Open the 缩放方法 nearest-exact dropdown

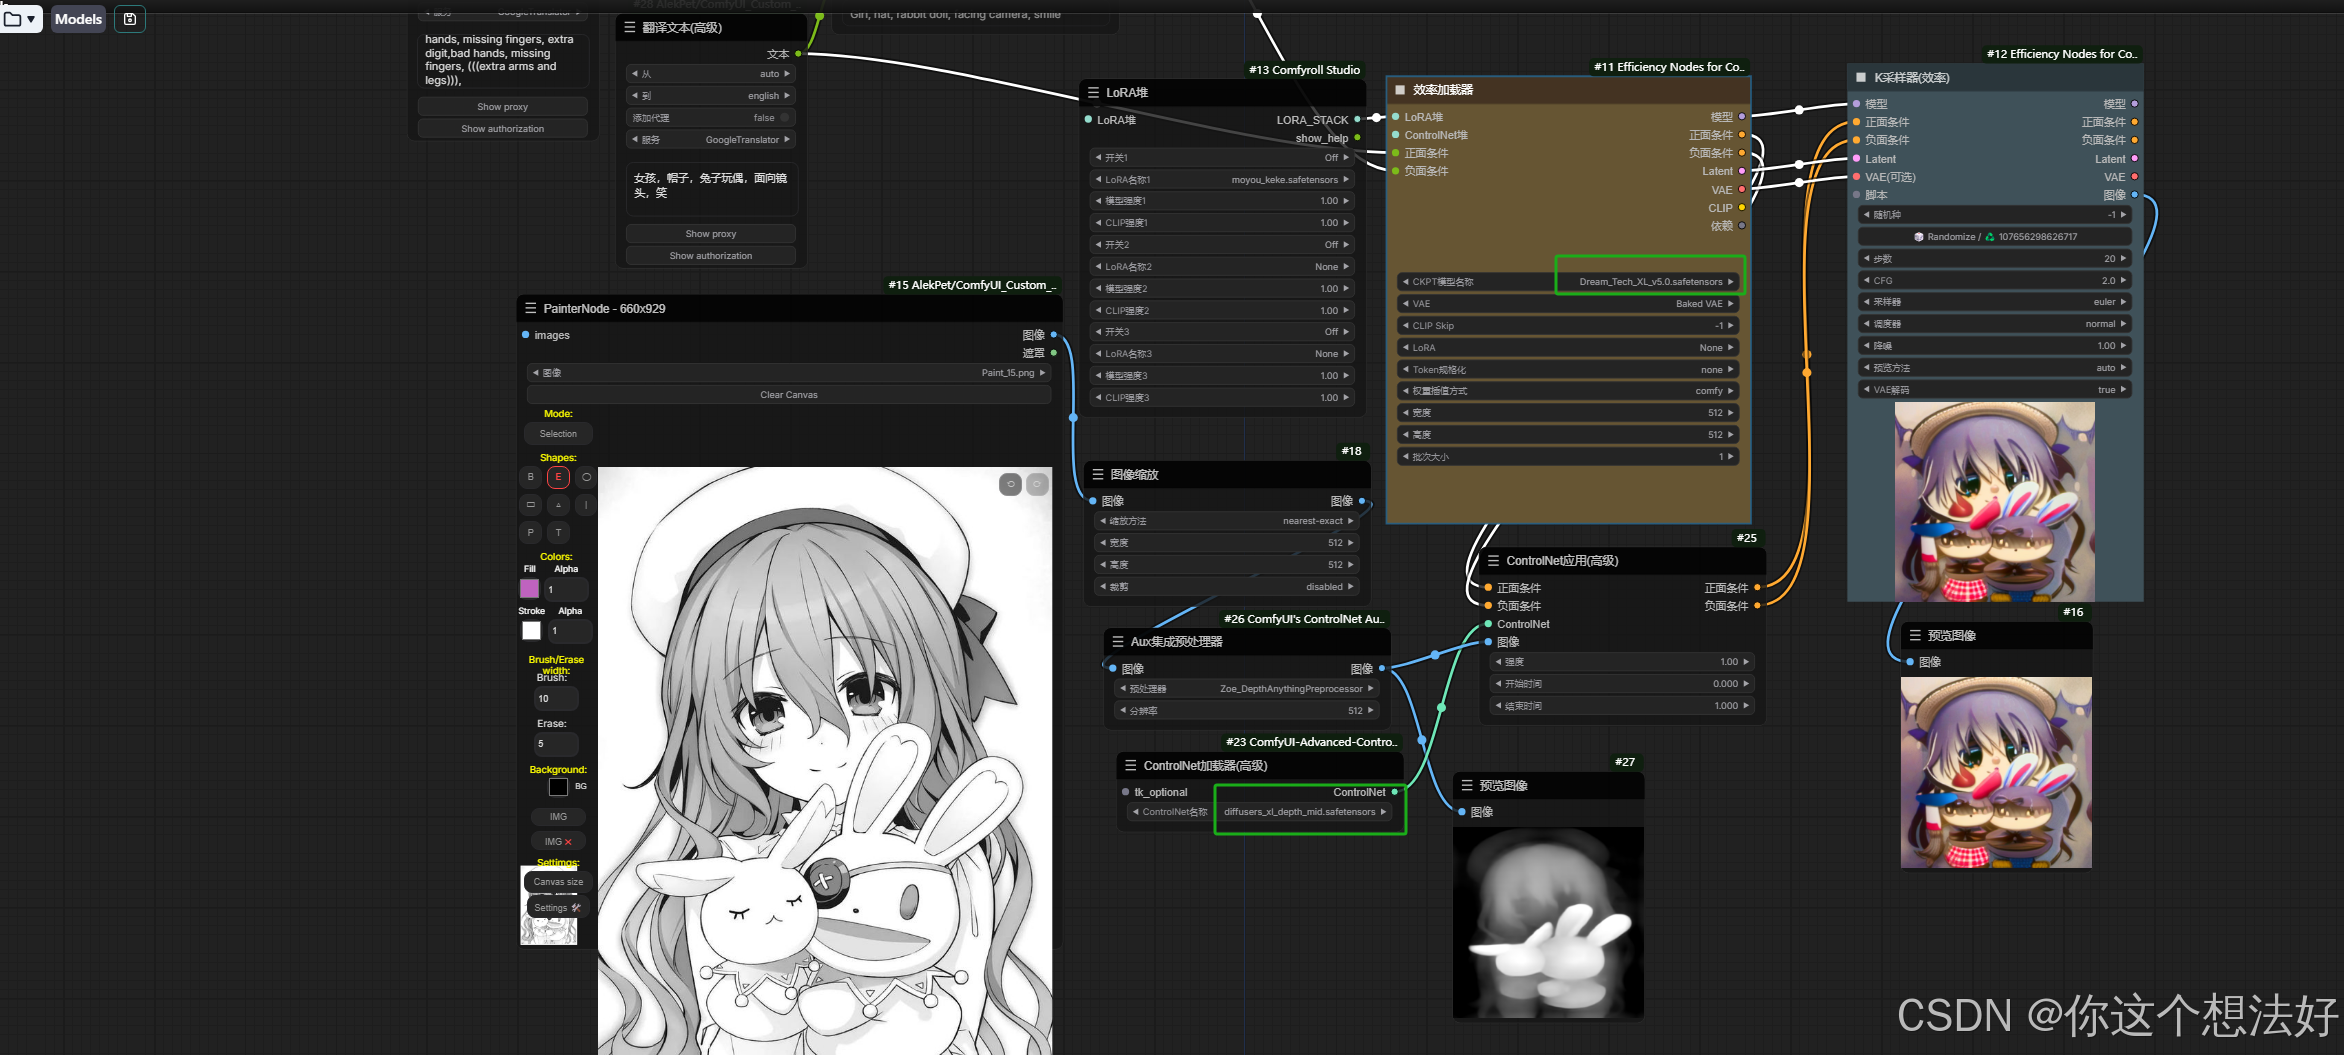(1227, 521)
